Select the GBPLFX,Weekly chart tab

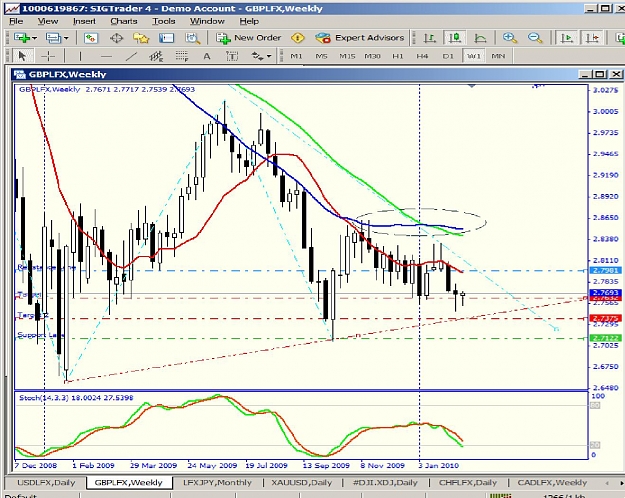tap(128, 482)
